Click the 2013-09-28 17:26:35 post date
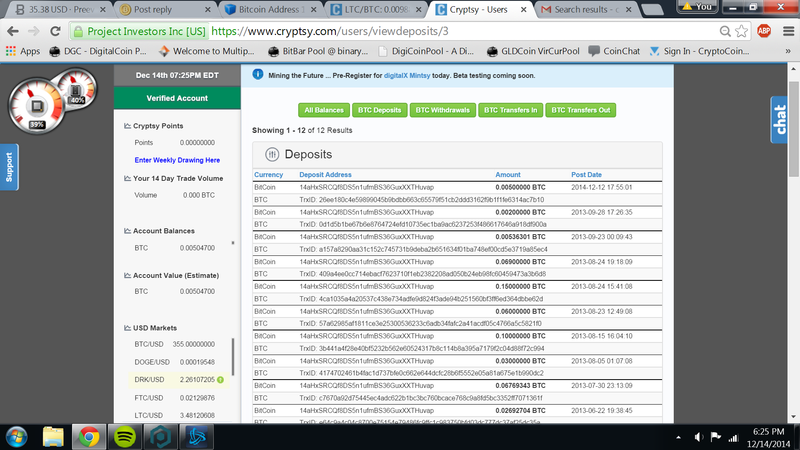Viewport: 800px width, 450px height. [602, 212]
